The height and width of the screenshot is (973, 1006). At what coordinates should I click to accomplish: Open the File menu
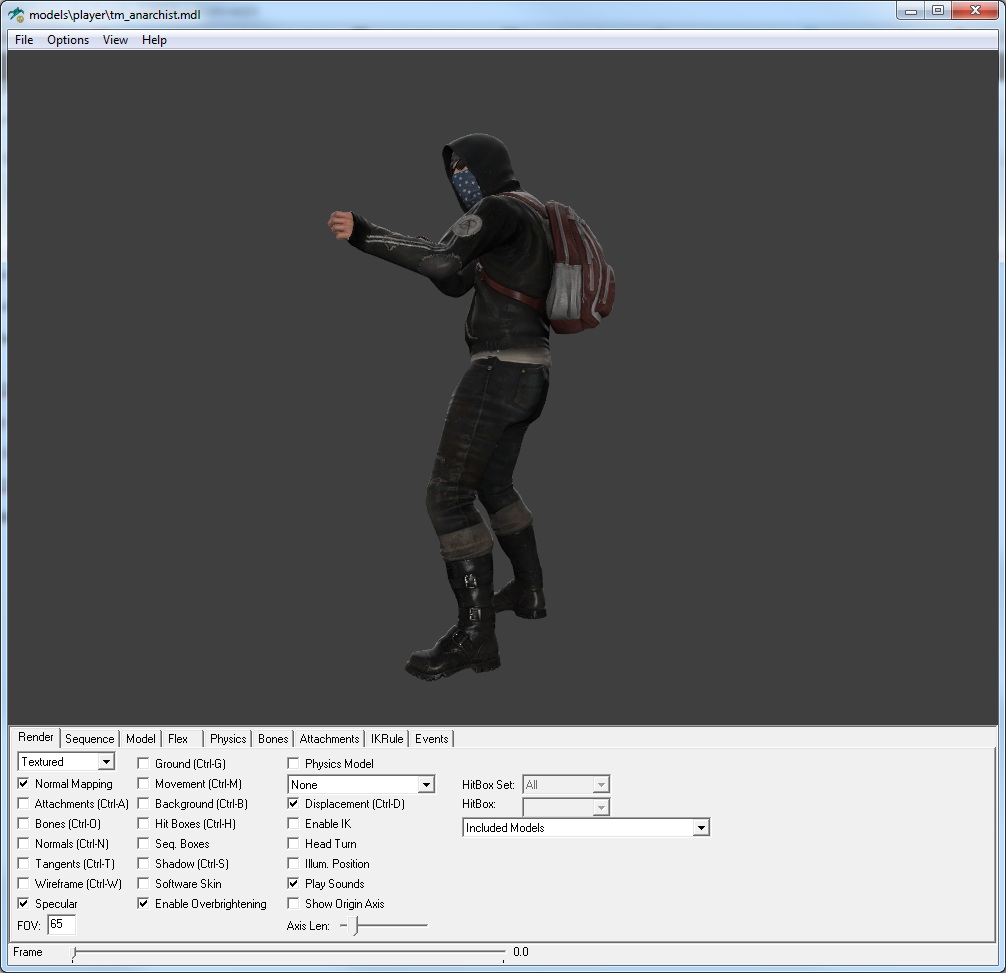(24, 40)
